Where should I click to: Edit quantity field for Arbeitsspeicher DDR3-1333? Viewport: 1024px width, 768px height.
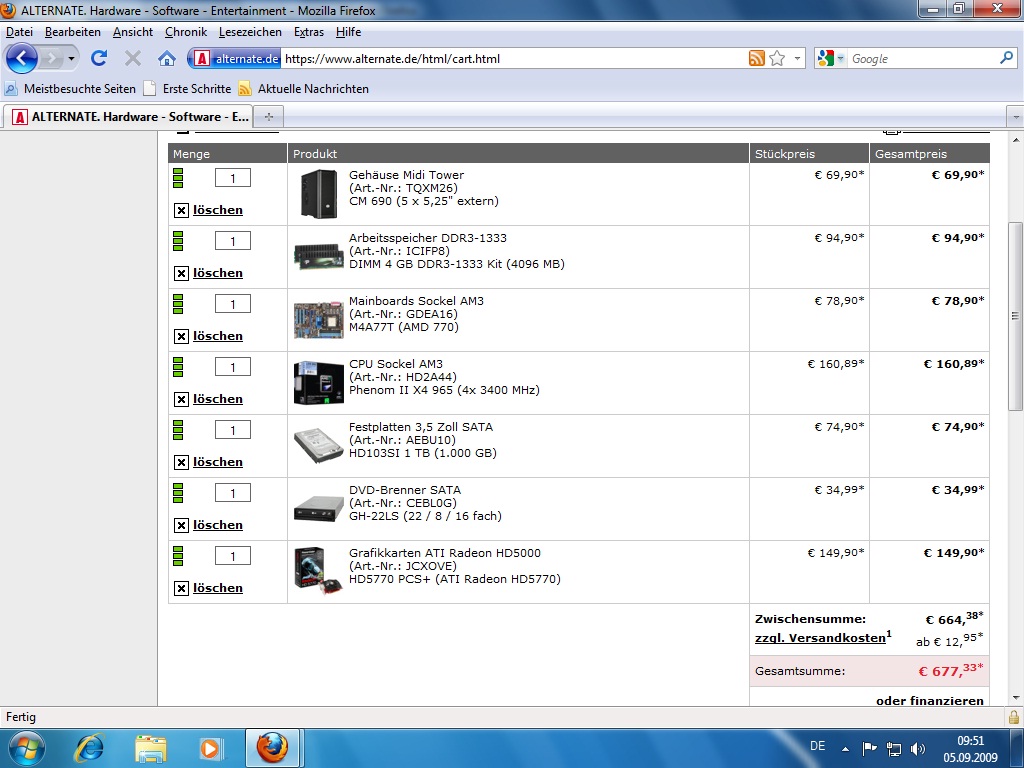point(233,241)
